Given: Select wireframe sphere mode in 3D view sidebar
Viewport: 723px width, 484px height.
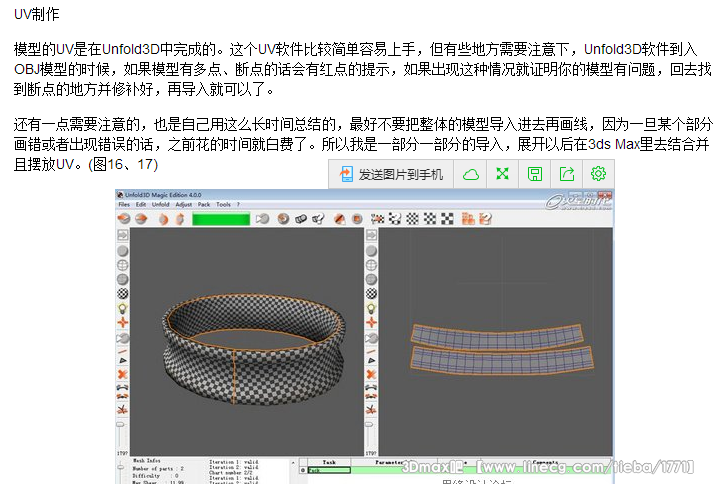Looking at the screenshot, I should tap(123, 265).
